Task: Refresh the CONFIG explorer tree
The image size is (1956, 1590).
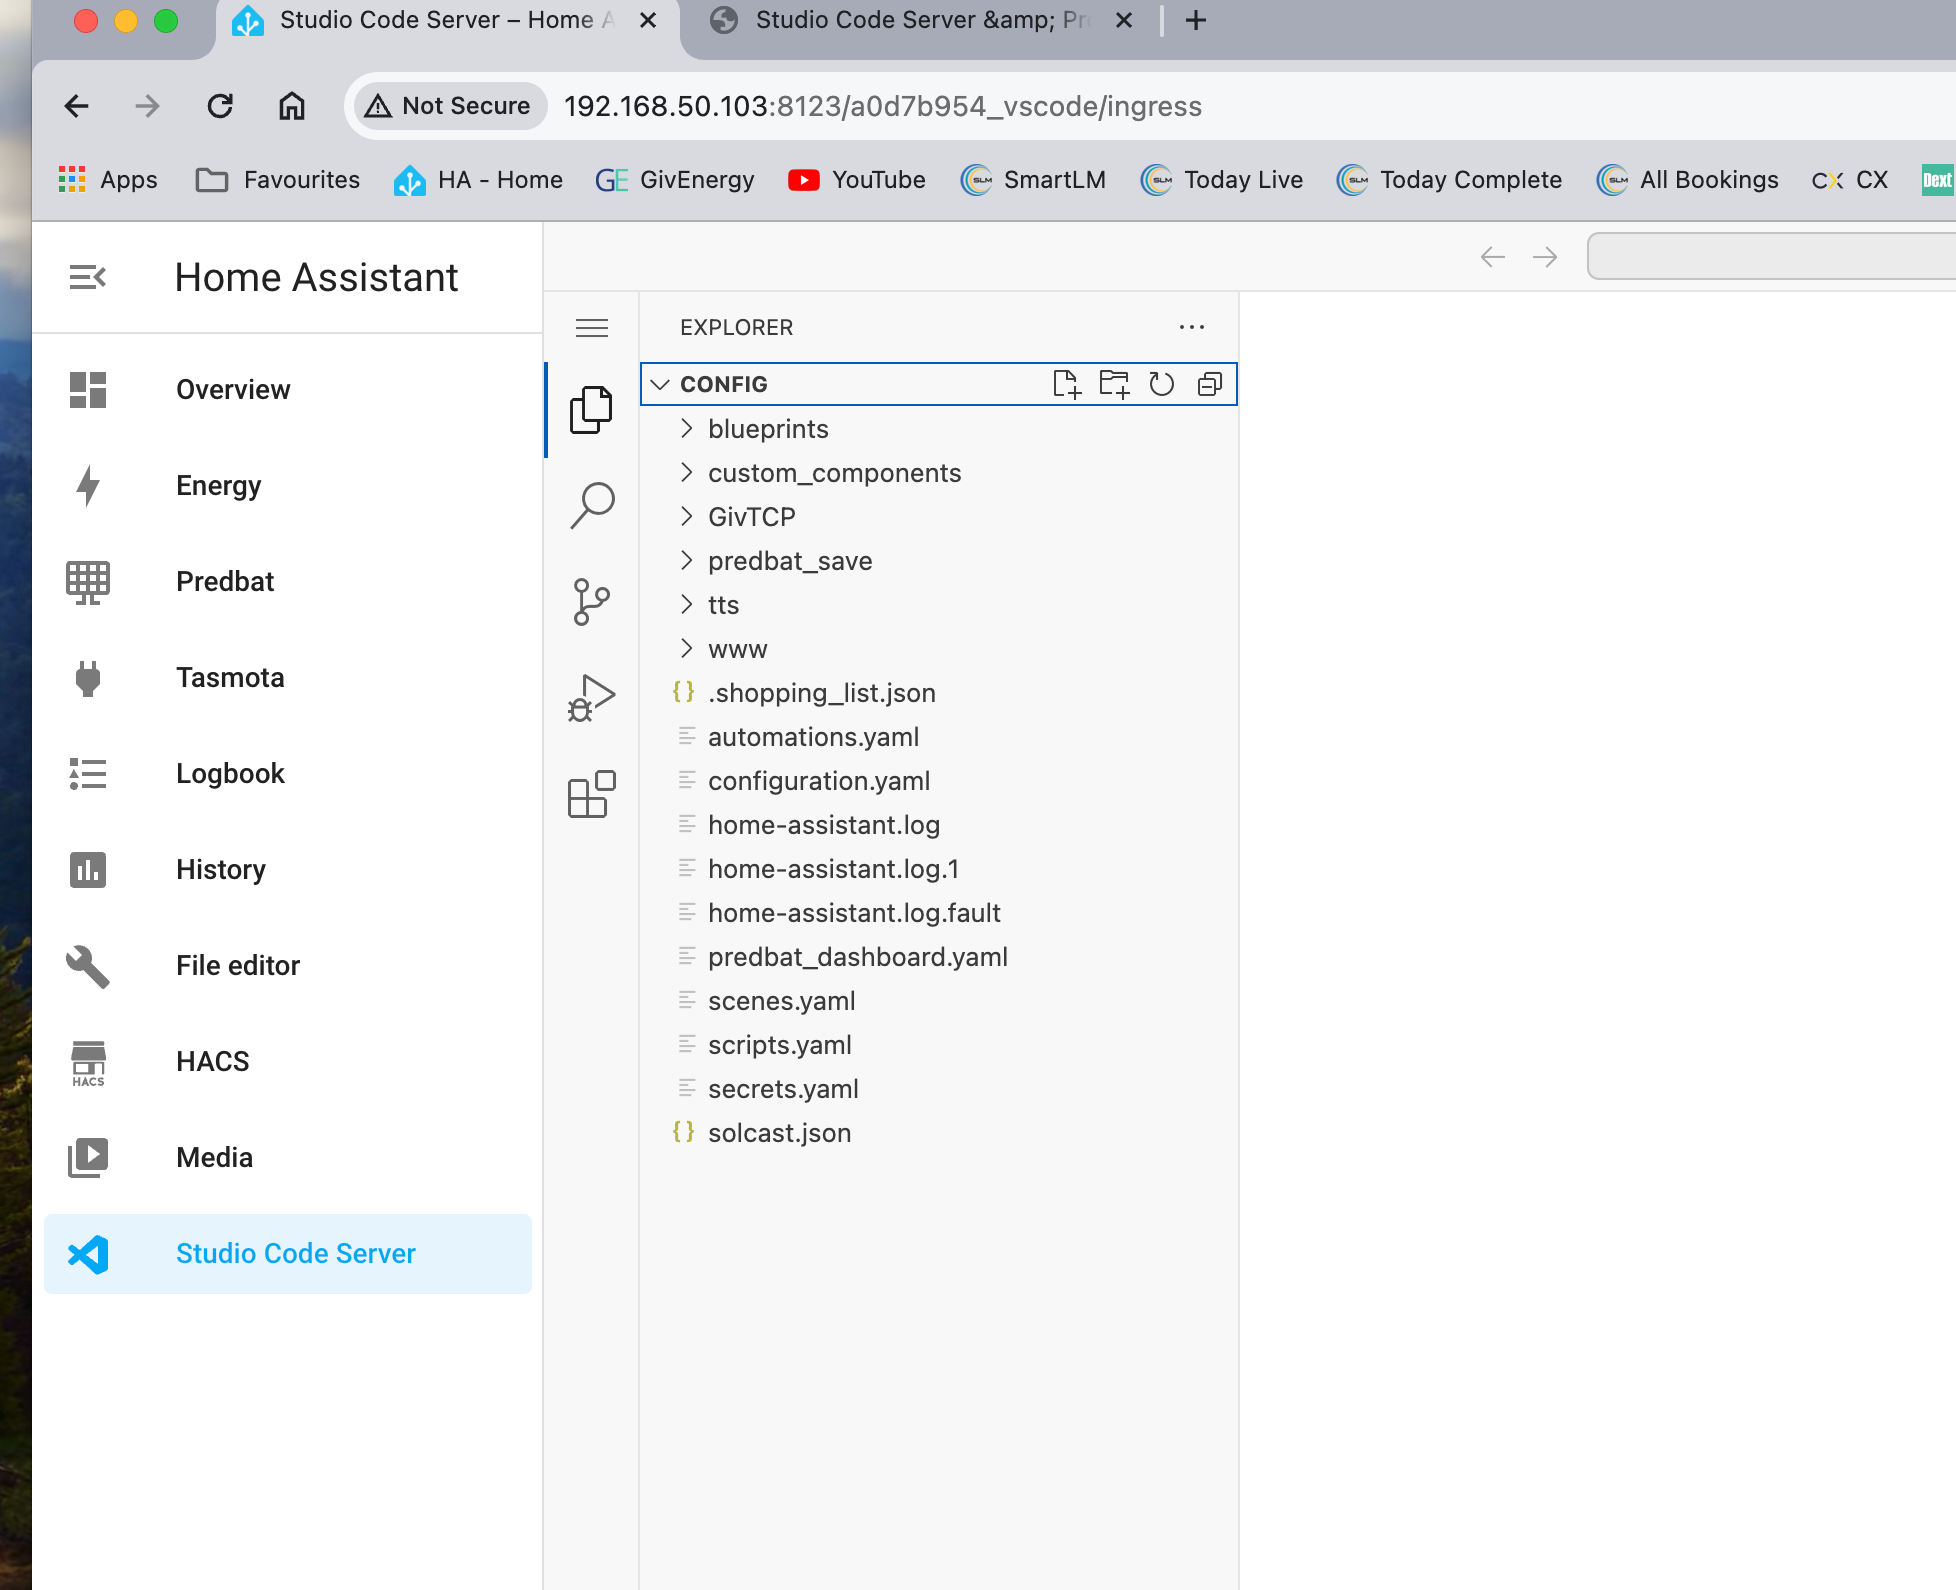Action: pos(1162,384)
